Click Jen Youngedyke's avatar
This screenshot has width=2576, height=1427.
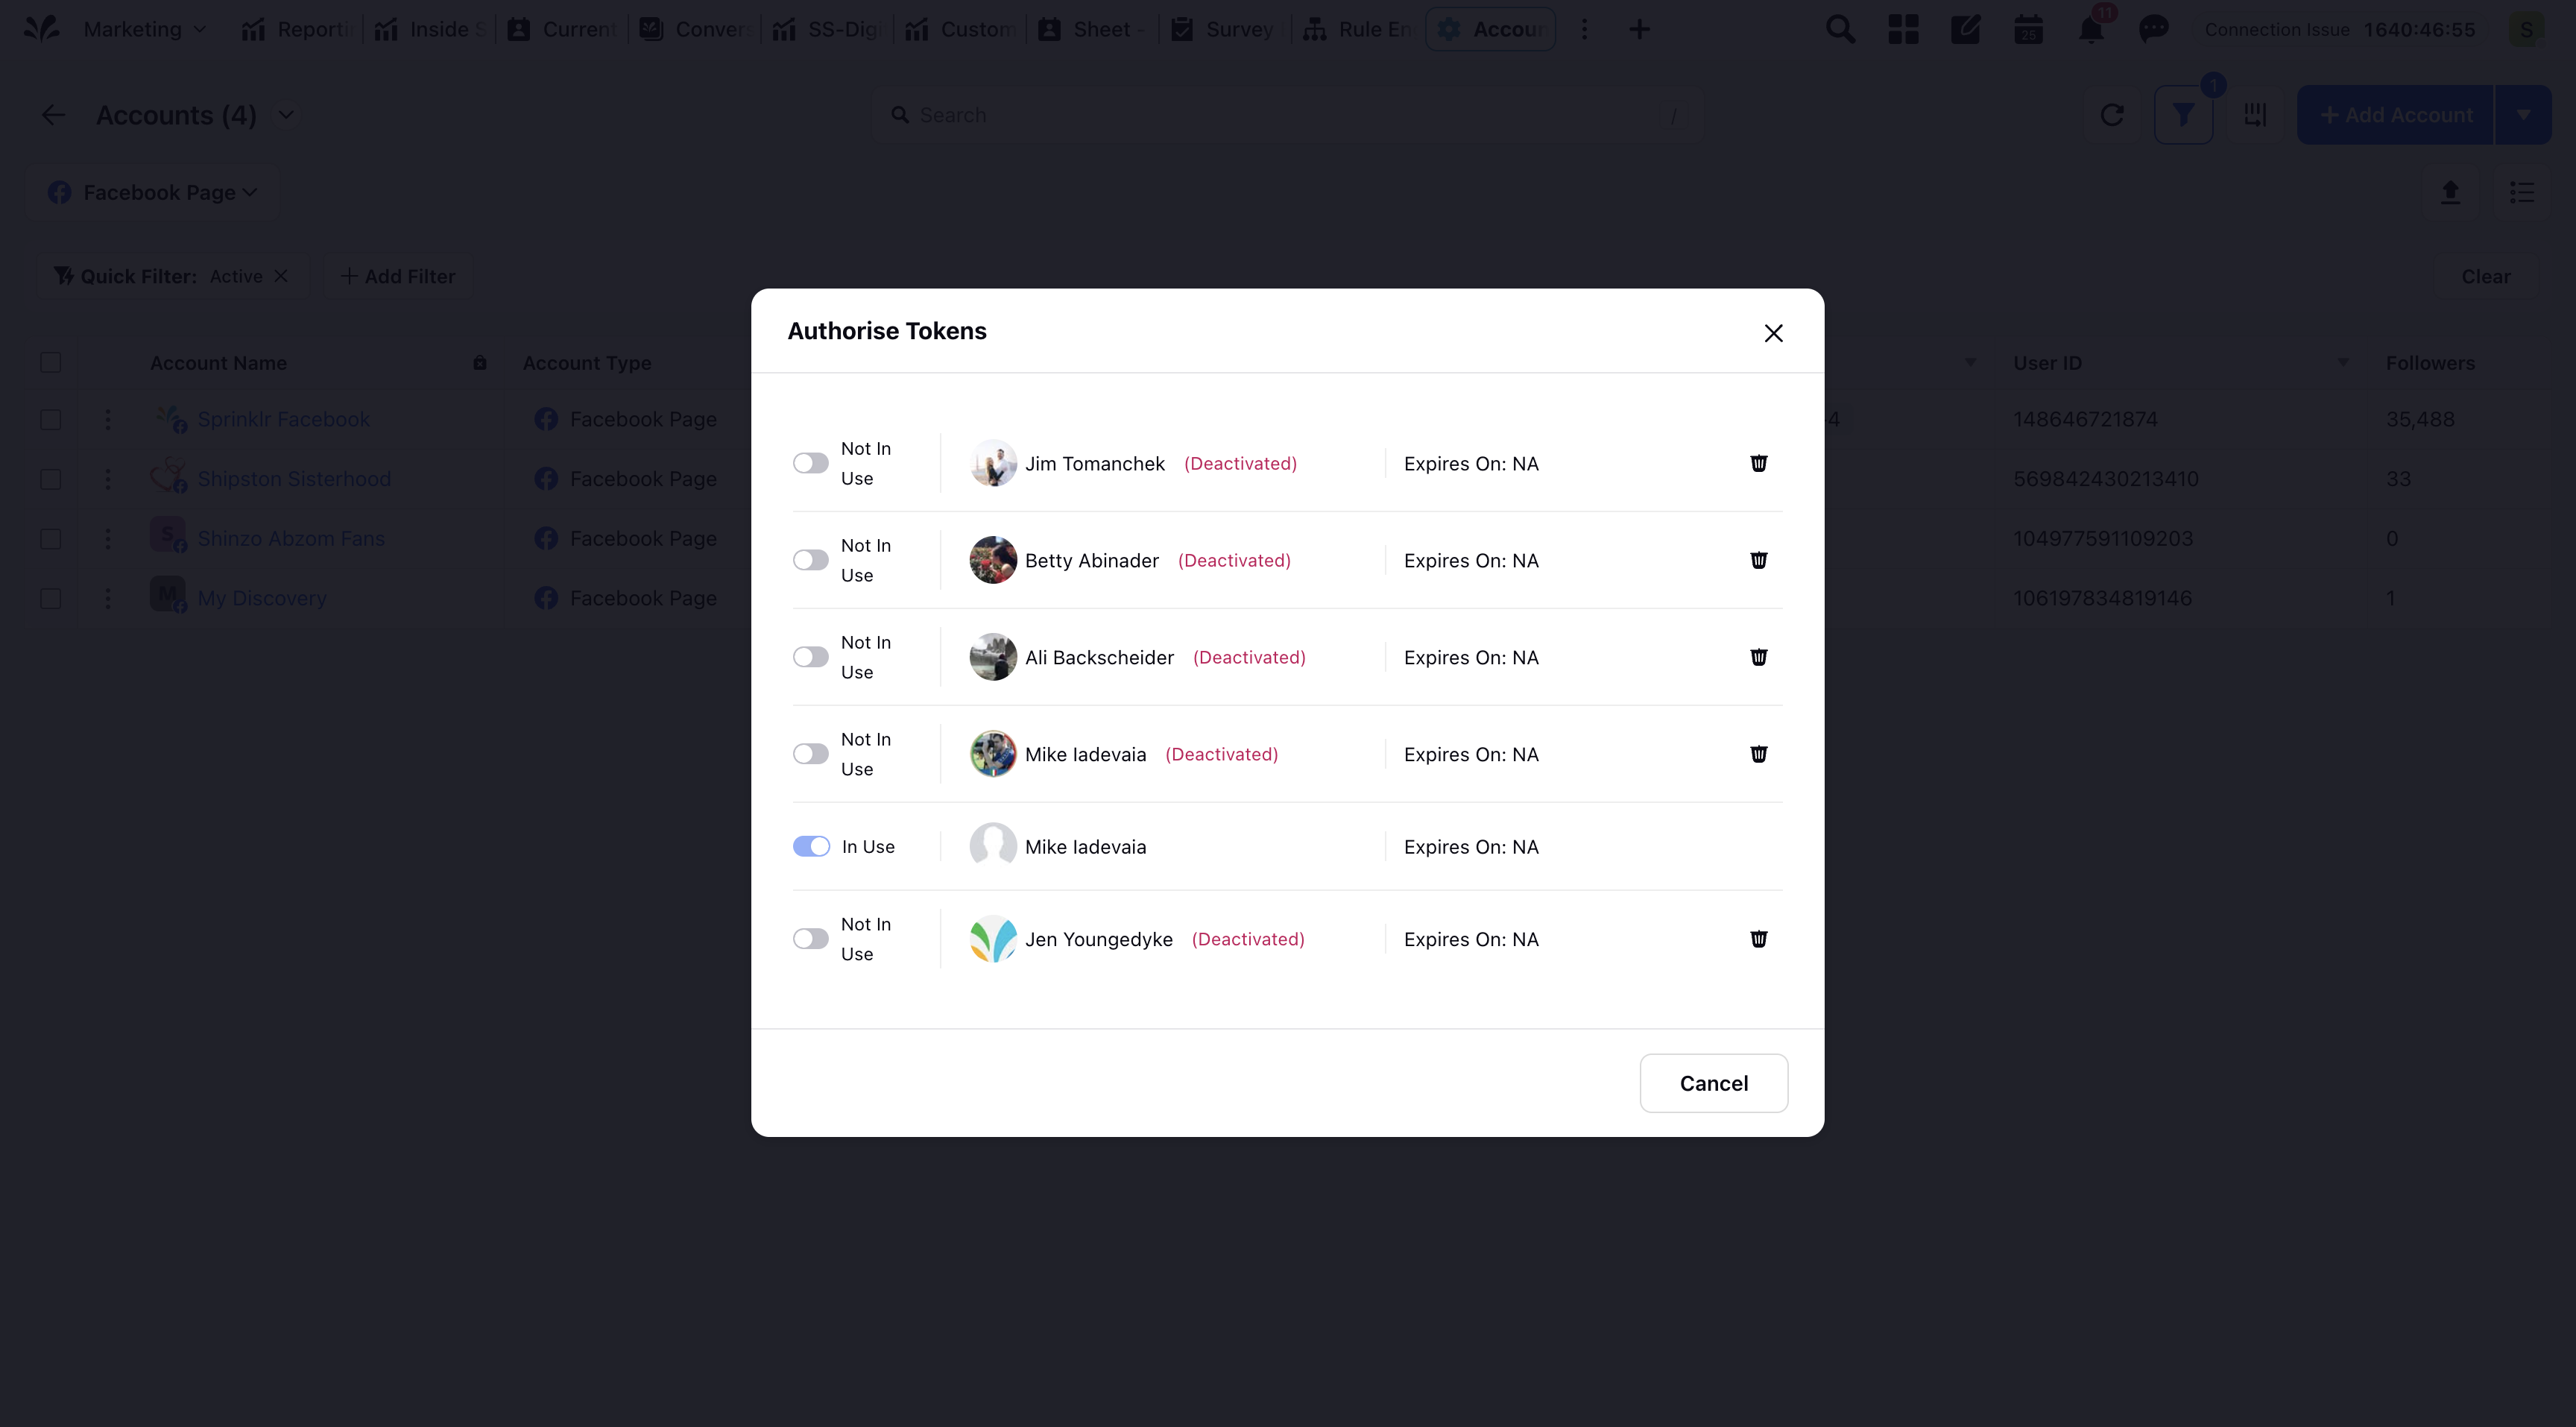coord(993,939)
